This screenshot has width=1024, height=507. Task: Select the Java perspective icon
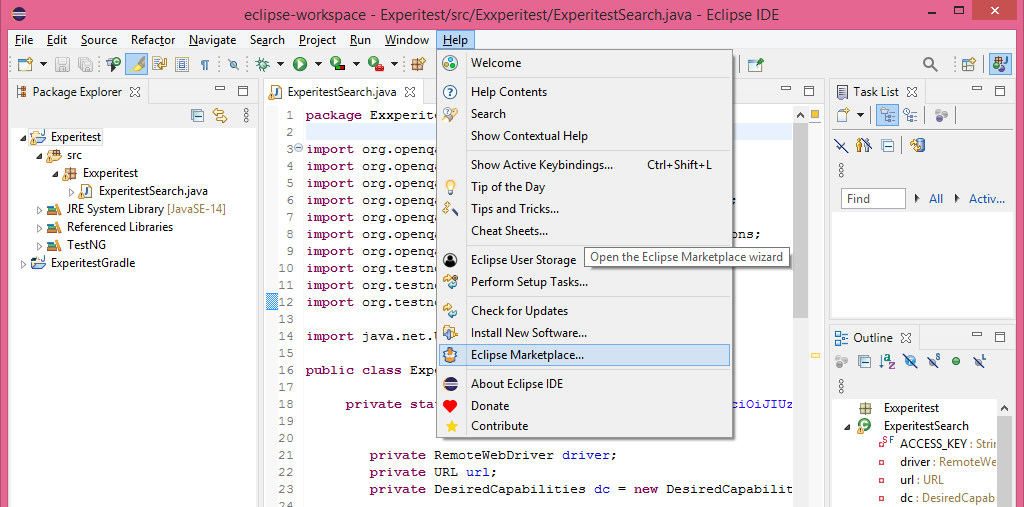(x=1000, y=64)
